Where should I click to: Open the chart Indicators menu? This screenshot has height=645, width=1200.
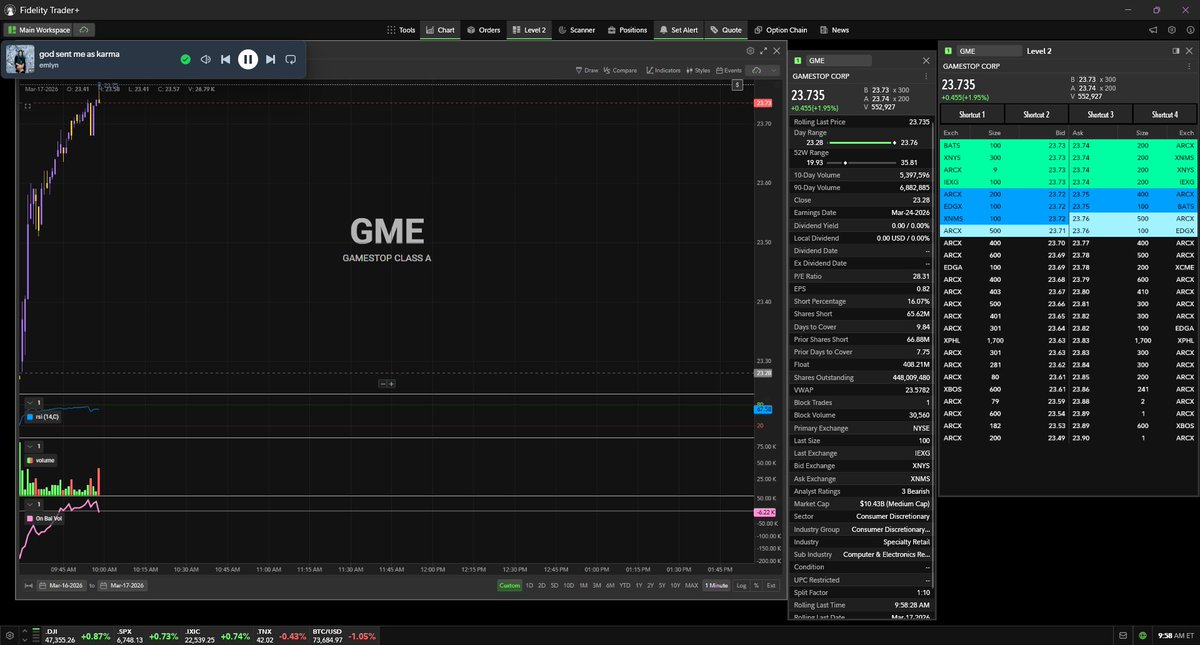click(665, 70)
